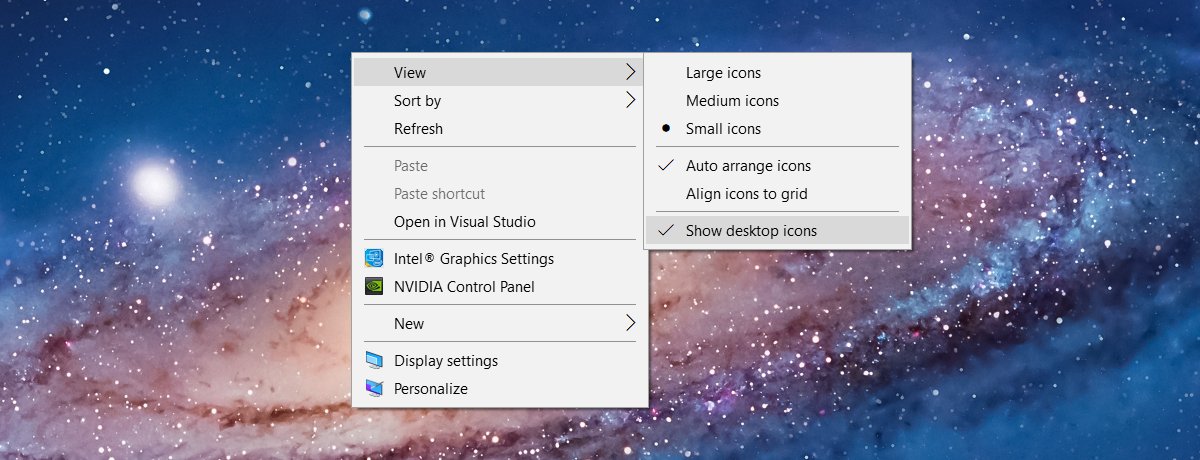Expand the New submenu arrow

coord(630,323)
